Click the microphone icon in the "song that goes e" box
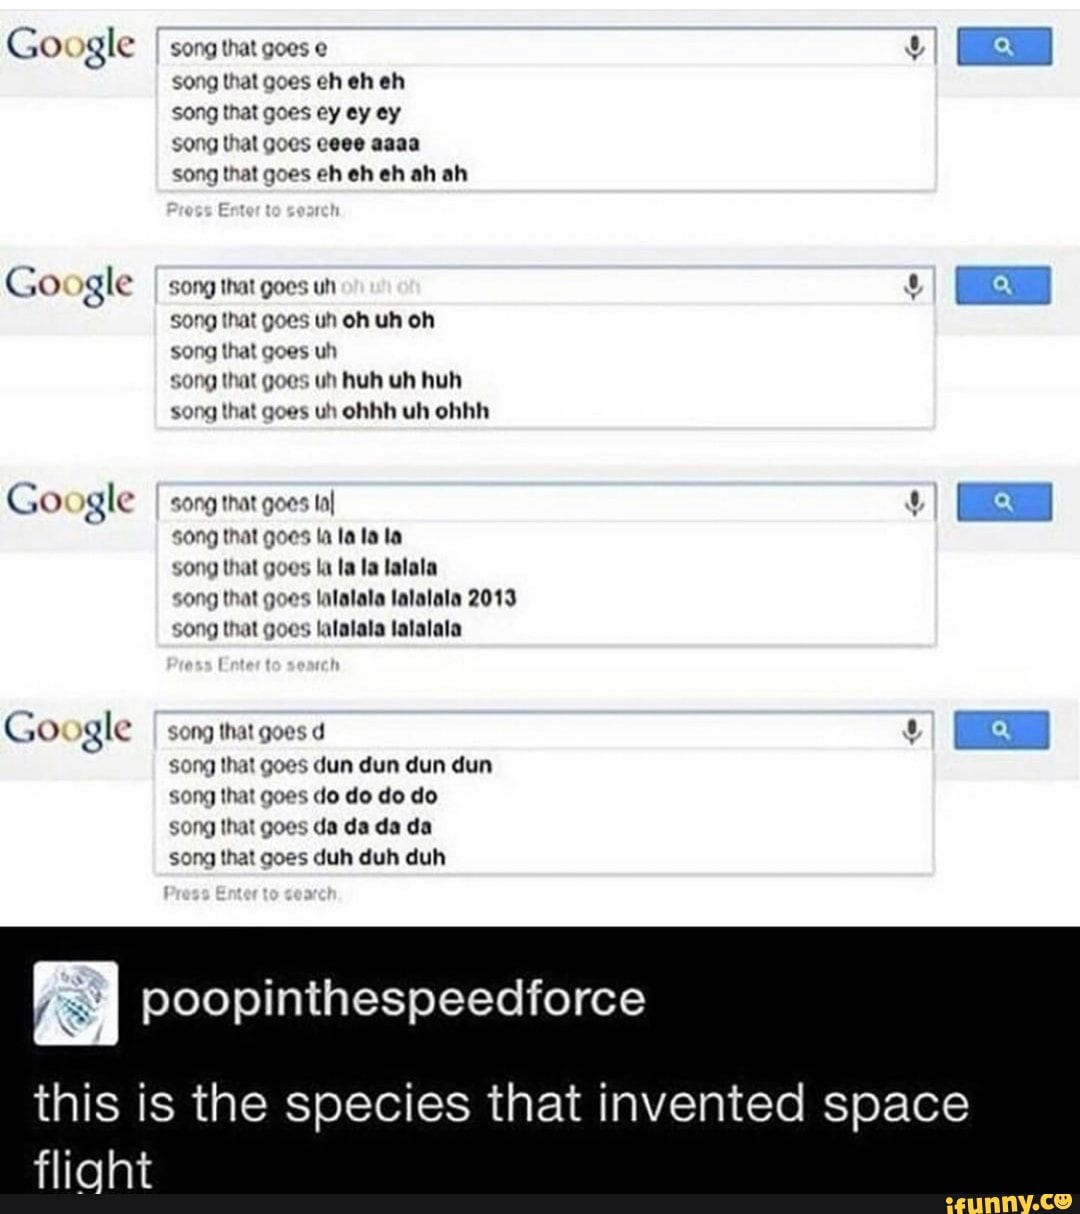 pos(912,47)
